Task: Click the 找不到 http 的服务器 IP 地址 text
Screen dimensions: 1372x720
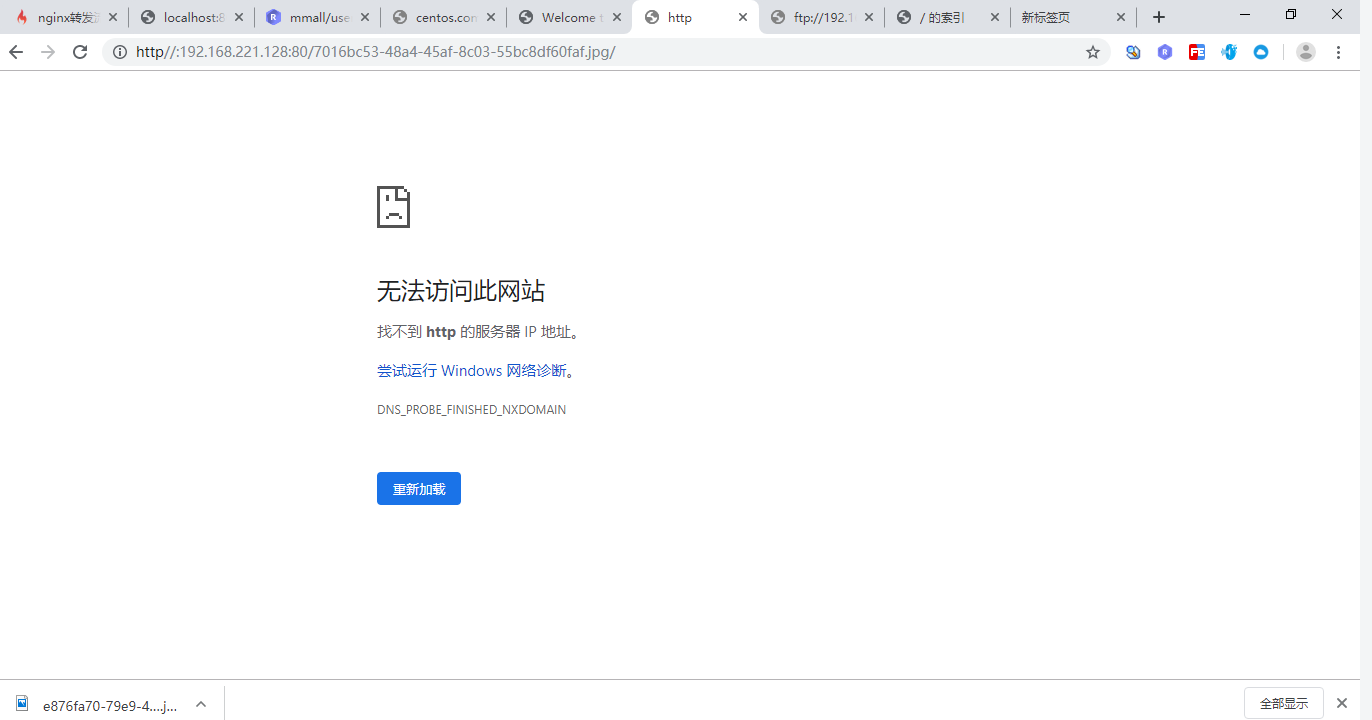Action: pos(478,332)
